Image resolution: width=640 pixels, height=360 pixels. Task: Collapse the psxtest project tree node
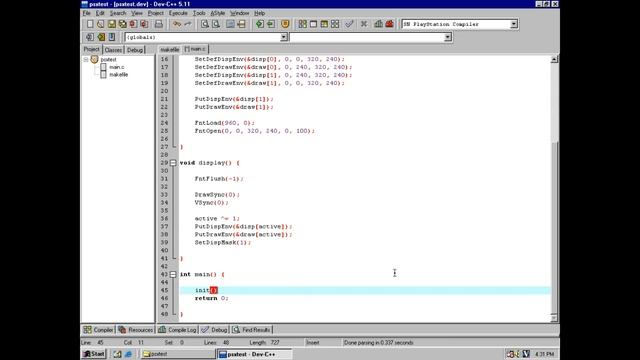coord(86,60)
